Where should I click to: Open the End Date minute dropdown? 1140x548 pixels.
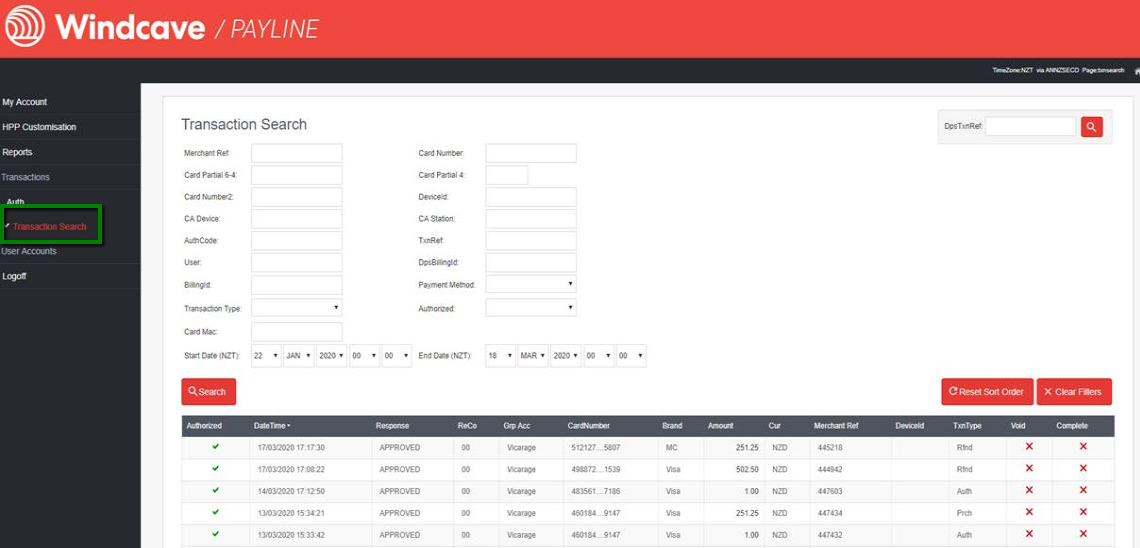click(631, 355)
